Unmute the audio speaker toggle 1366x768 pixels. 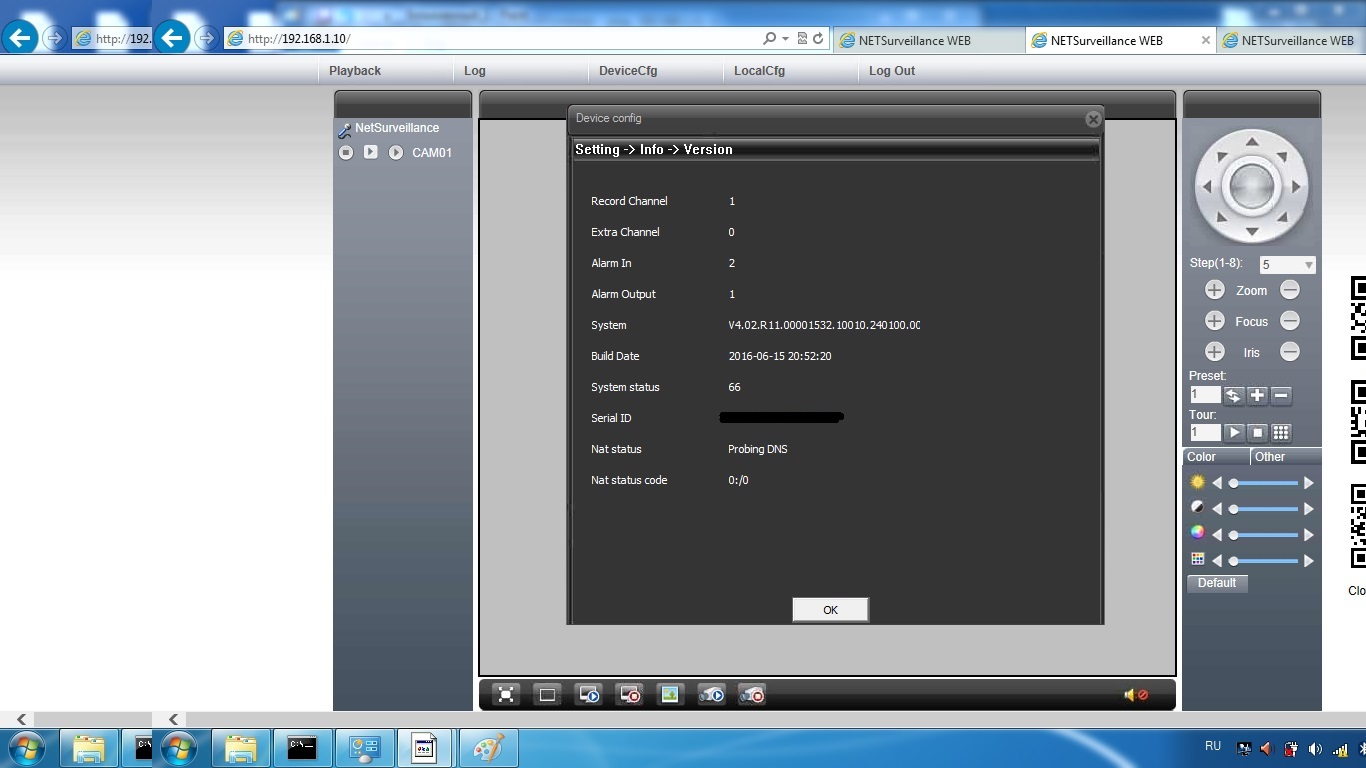coord(1135,695)
